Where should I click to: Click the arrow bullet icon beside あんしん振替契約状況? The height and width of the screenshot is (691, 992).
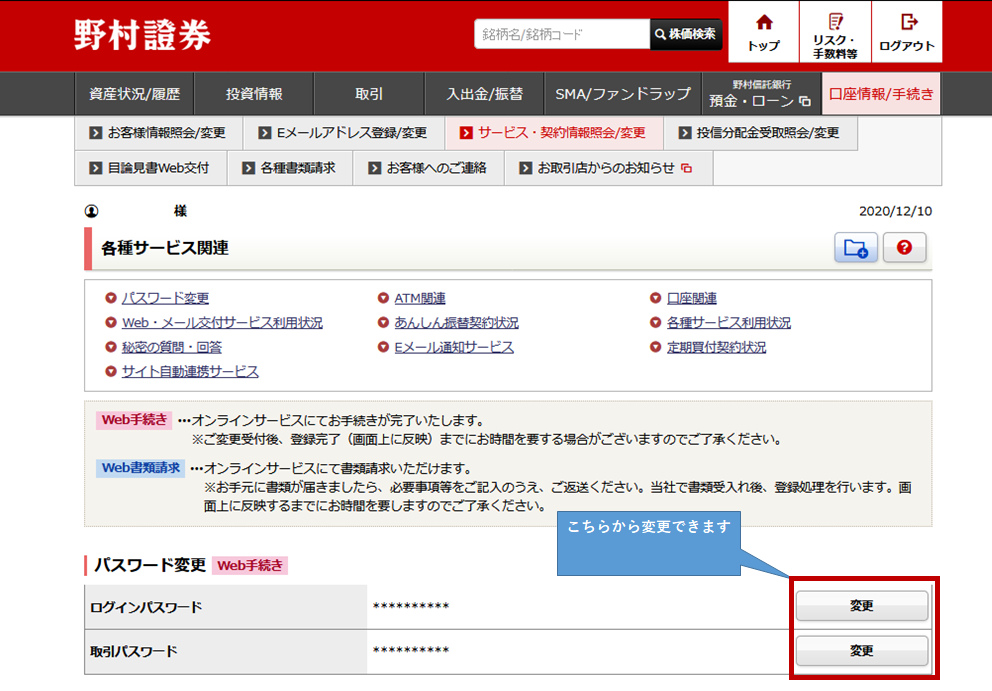[383, 323]
